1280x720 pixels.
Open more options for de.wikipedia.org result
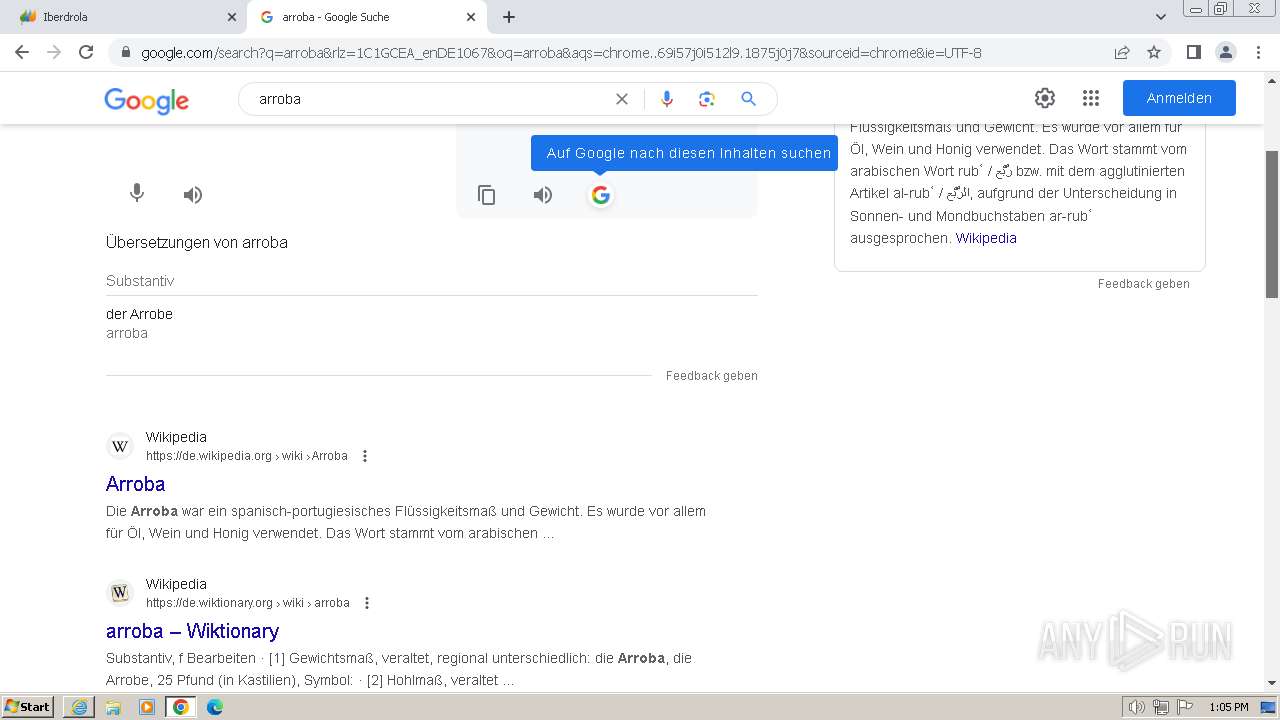click(365, 456)
